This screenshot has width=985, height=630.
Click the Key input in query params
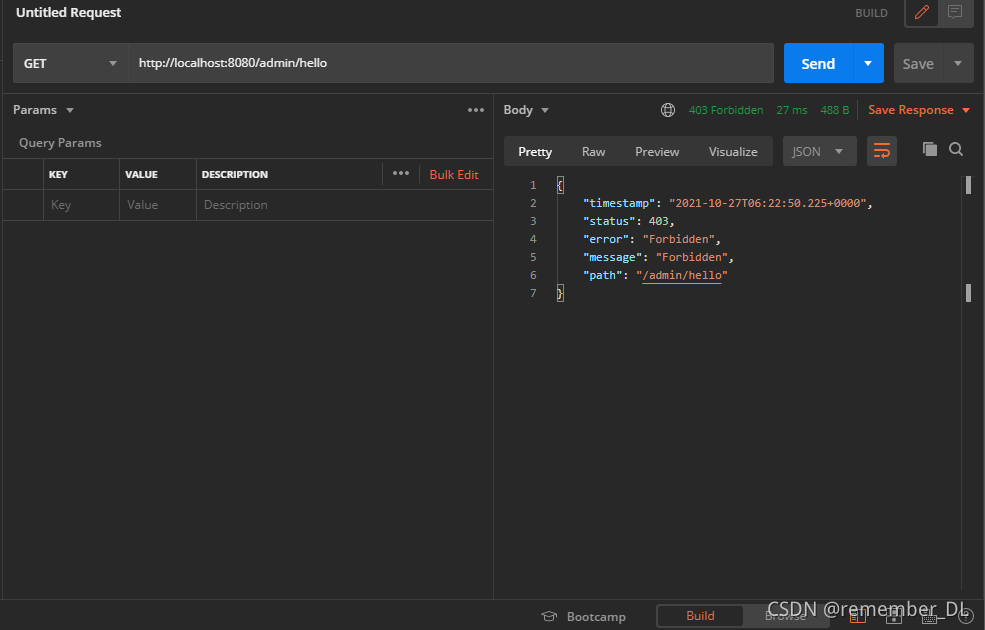(x=81, y=205)
